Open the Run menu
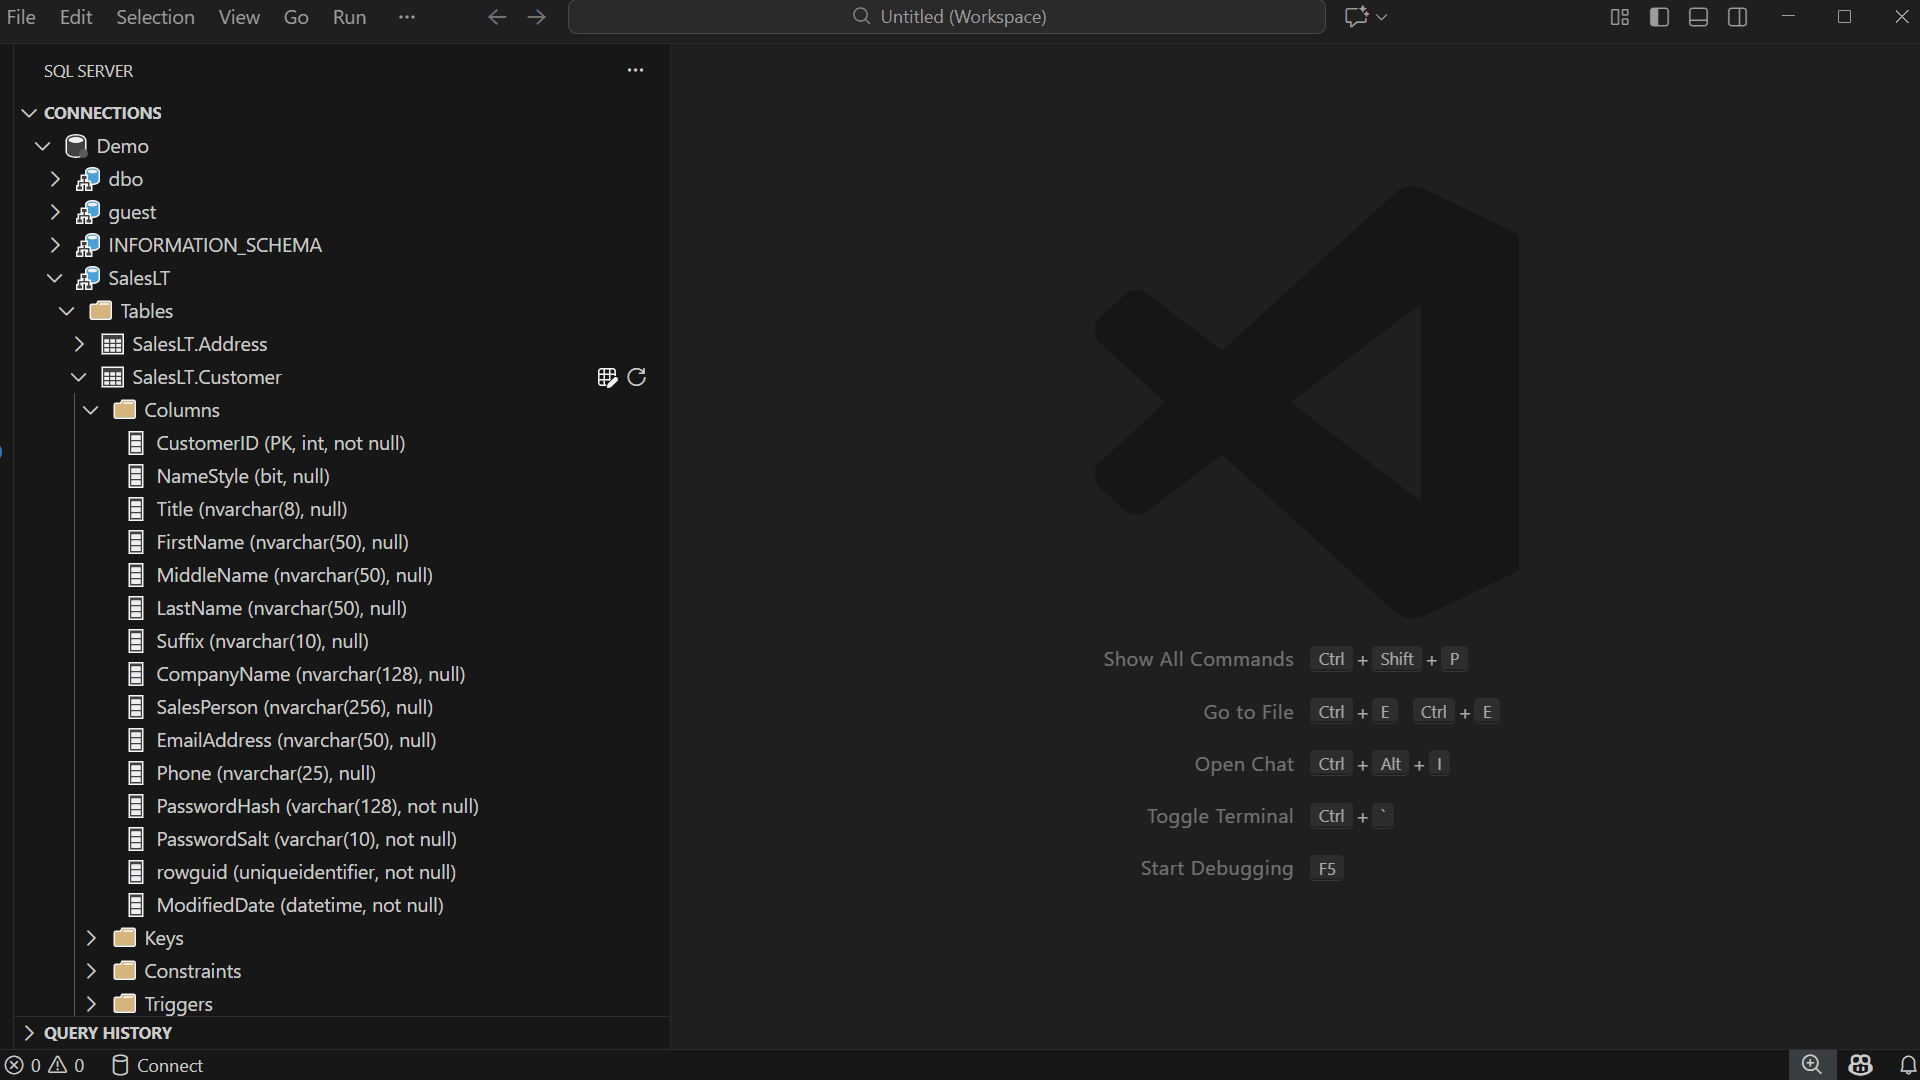Viewport: 1920px width, 1080px height. (349, 17)
